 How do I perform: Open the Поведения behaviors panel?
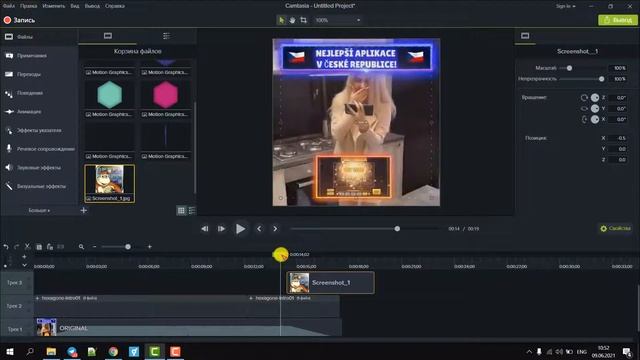39,93
